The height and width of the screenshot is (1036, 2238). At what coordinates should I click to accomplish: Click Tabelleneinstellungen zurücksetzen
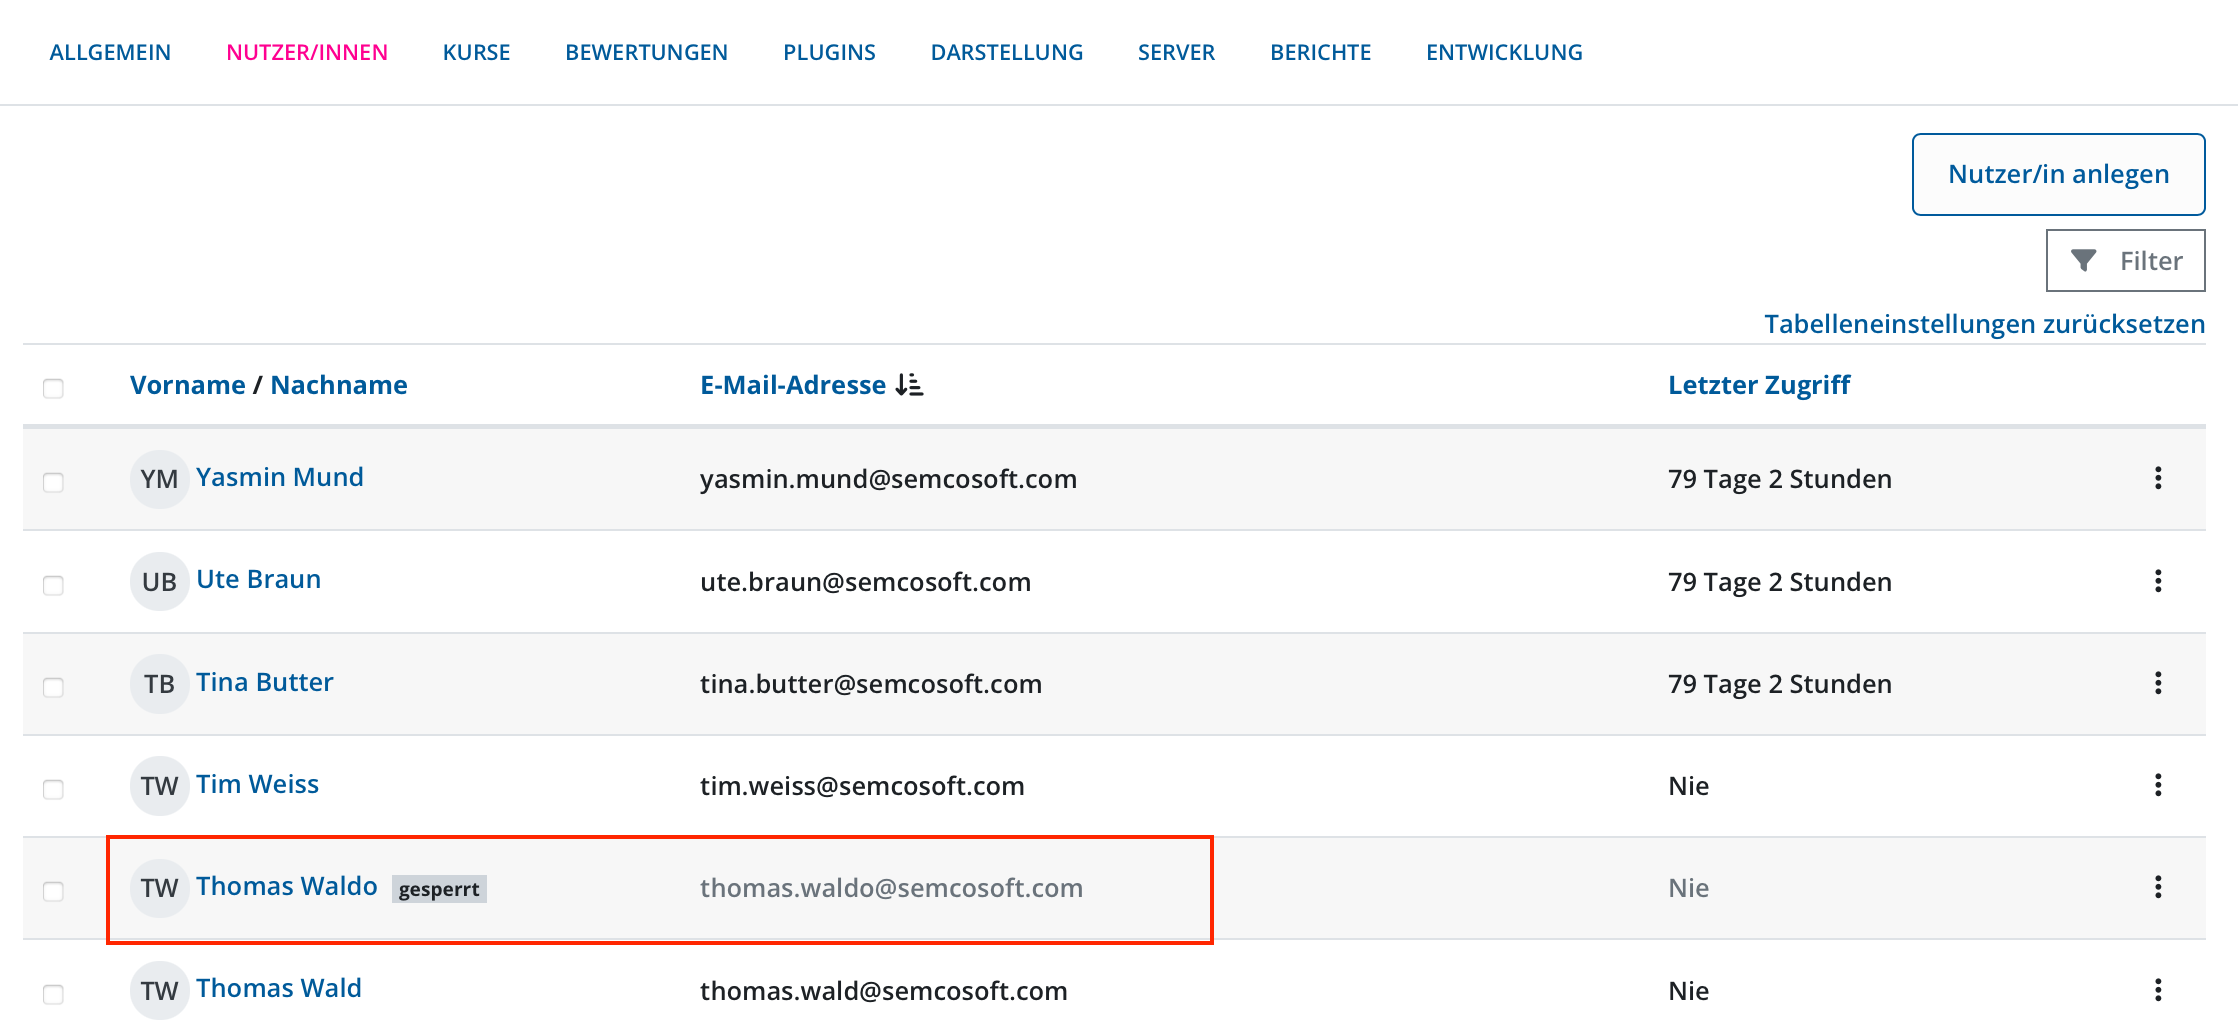pyautogui.click(x=1984, y=323)
